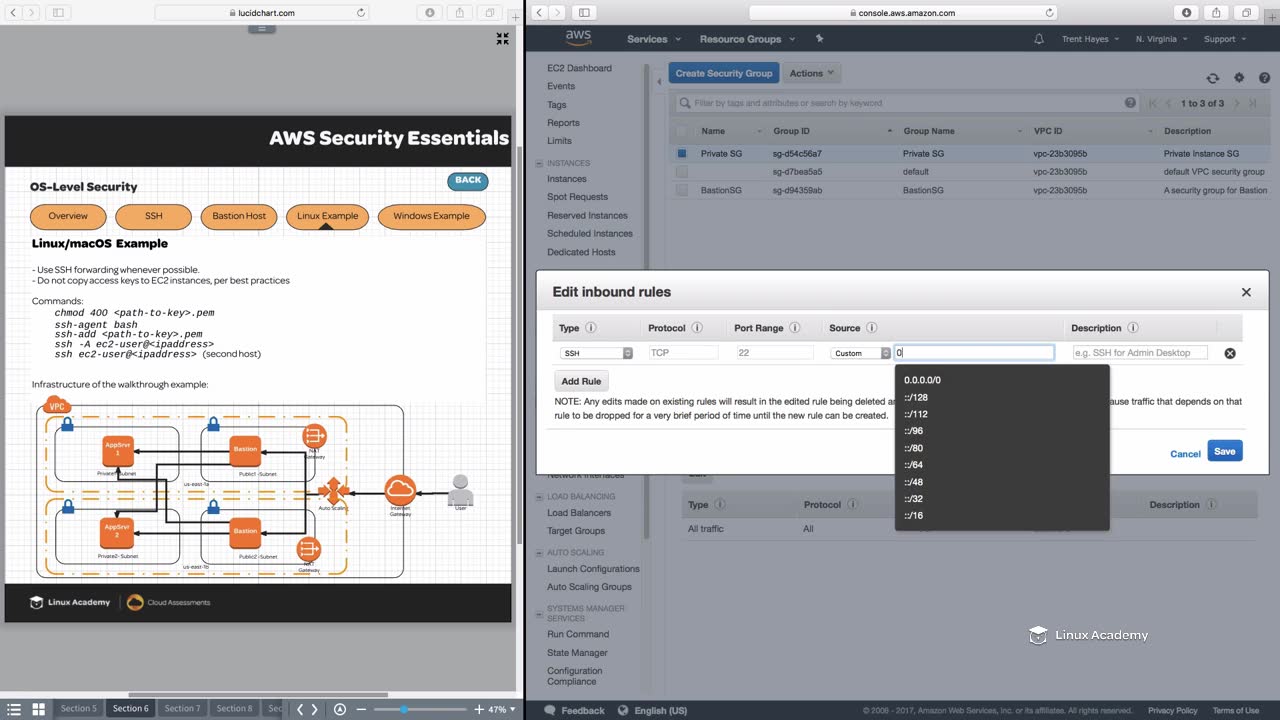Focus the source CIDR input field

[x=974, y=353]
